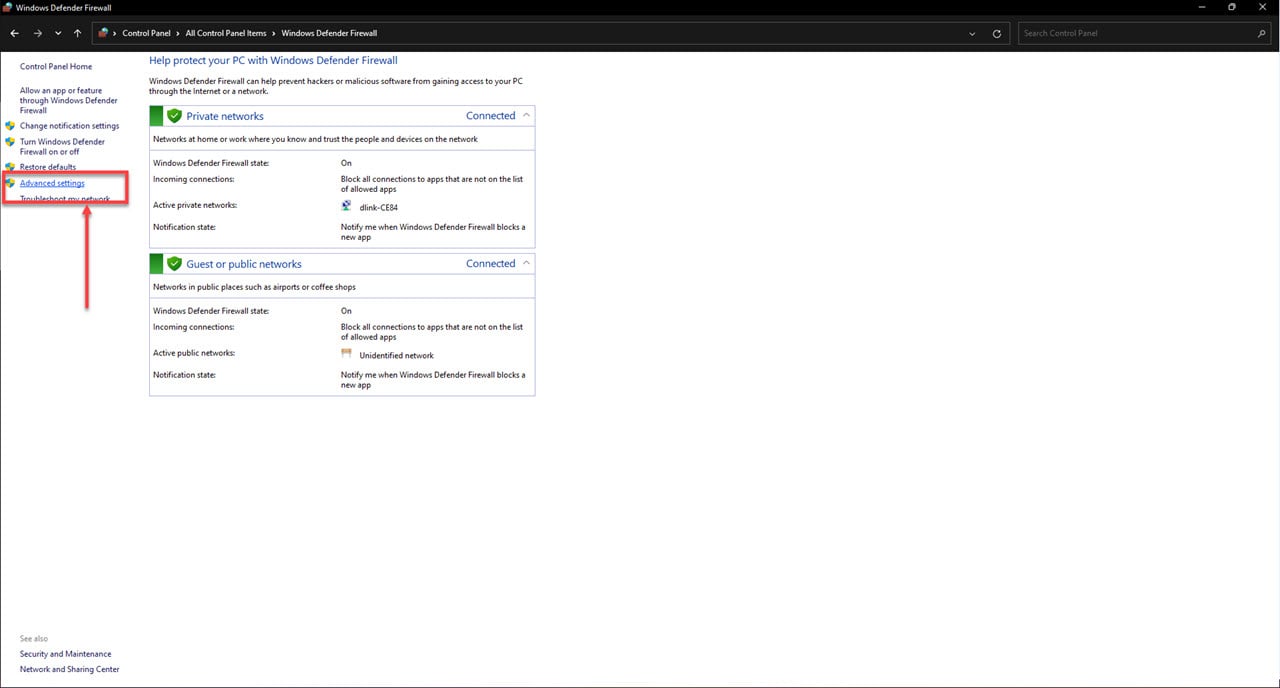Open the recent locations dropdown arrow
The image size is (1280, 688).
pos(58,33)
